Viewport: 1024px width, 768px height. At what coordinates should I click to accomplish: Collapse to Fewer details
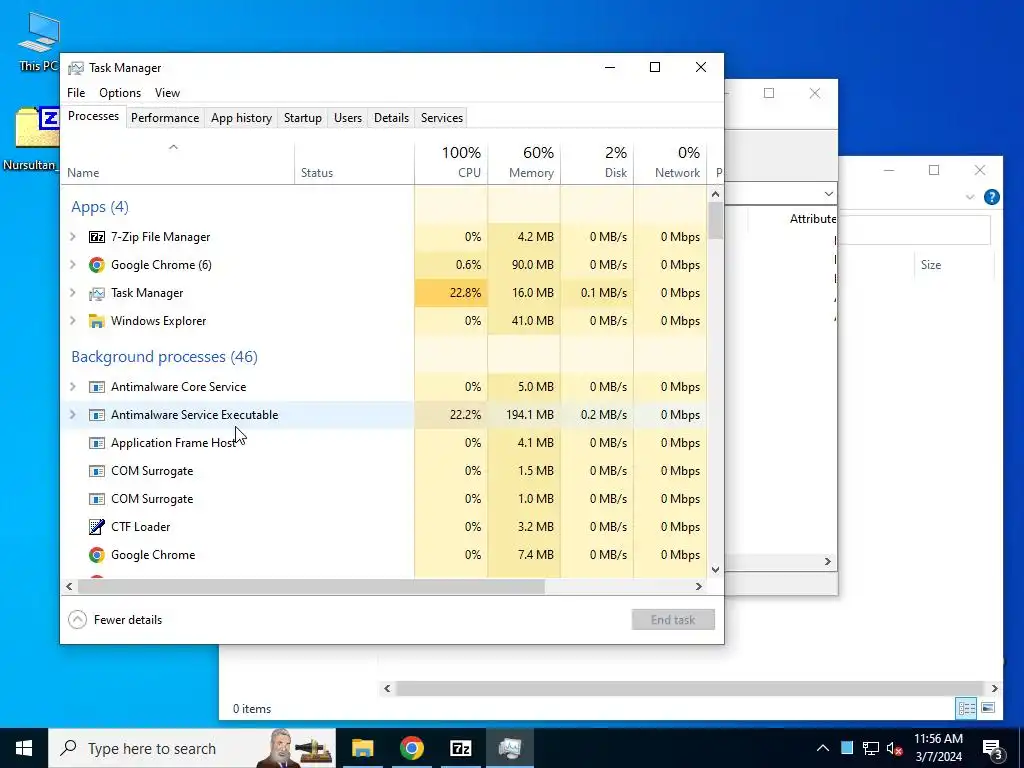pyautogui.click(x=115, y=620)
